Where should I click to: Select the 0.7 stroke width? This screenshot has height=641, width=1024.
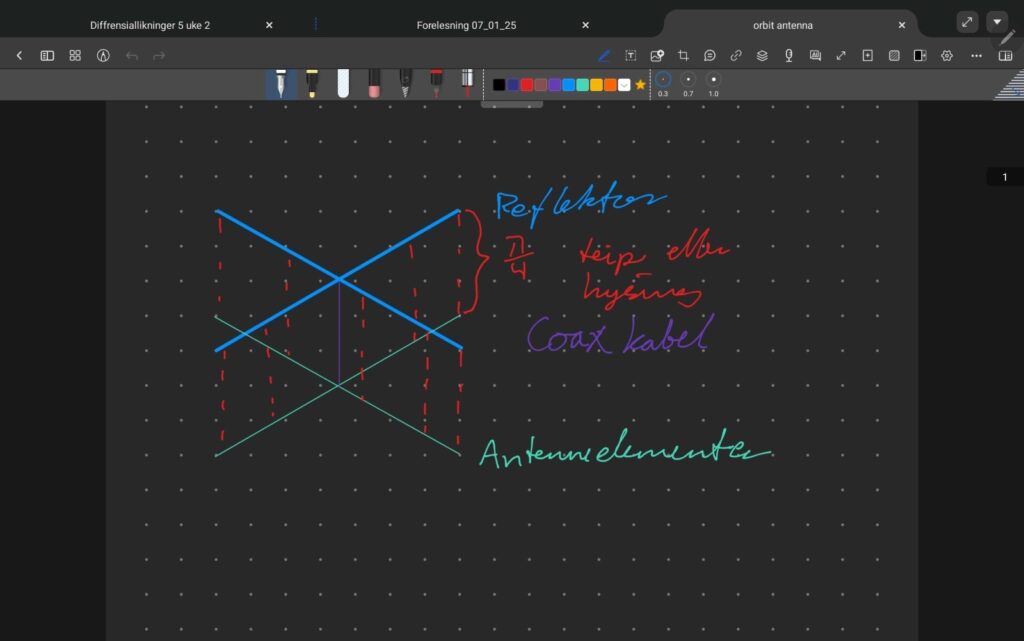click(x=688, y=79)
